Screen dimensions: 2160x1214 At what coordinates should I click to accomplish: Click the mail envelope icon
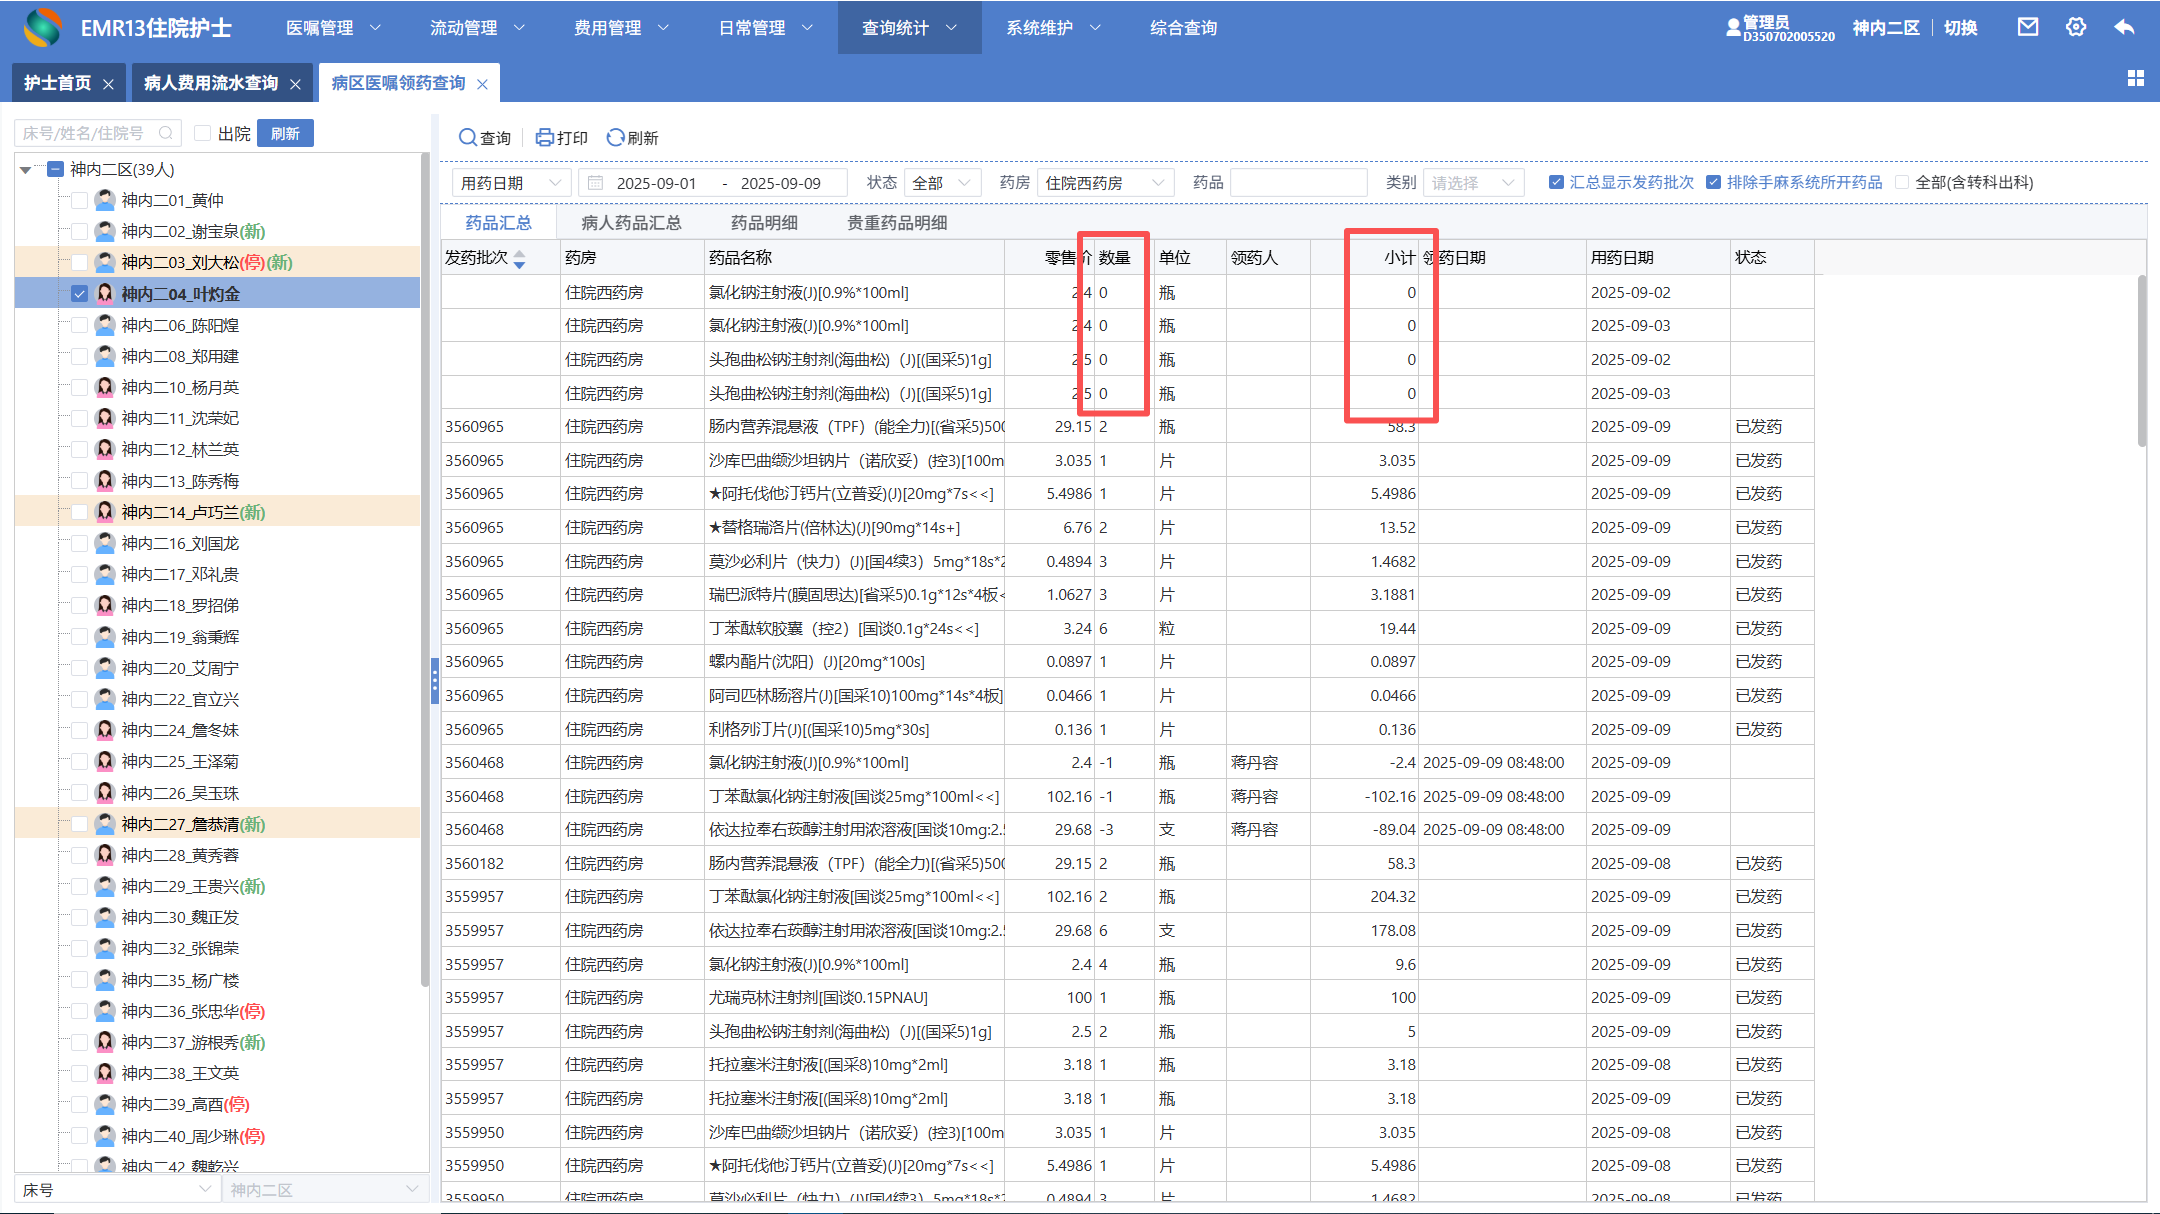[x=2027, y=27]
